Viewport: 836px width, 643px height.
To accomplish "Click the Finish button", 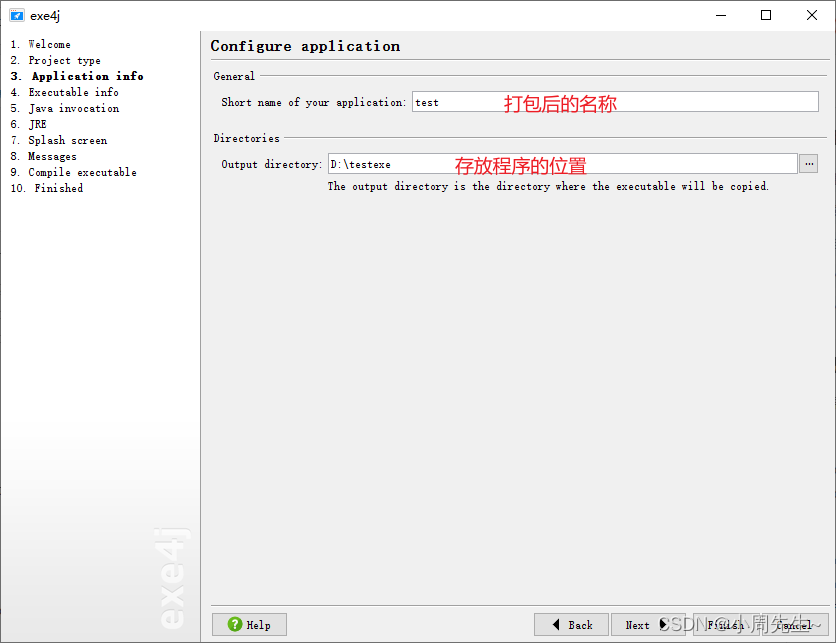I will 726,624.
